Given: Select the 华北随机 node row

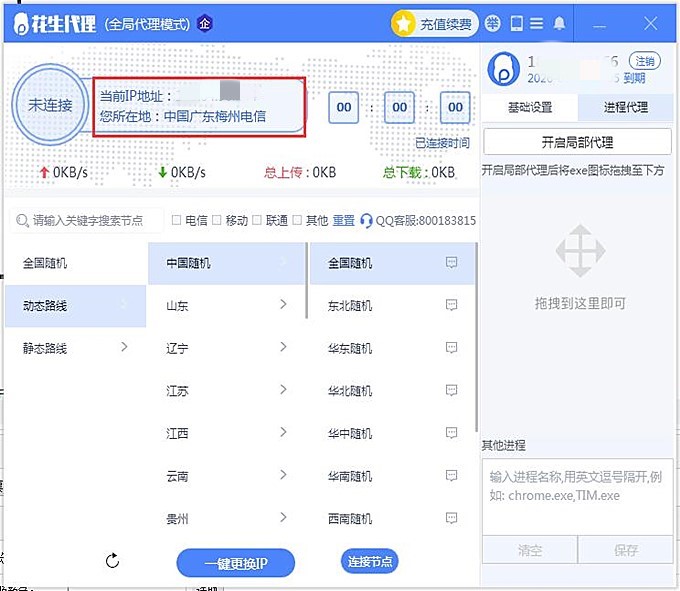Looking at the screenshot, I should pos(392,391).
